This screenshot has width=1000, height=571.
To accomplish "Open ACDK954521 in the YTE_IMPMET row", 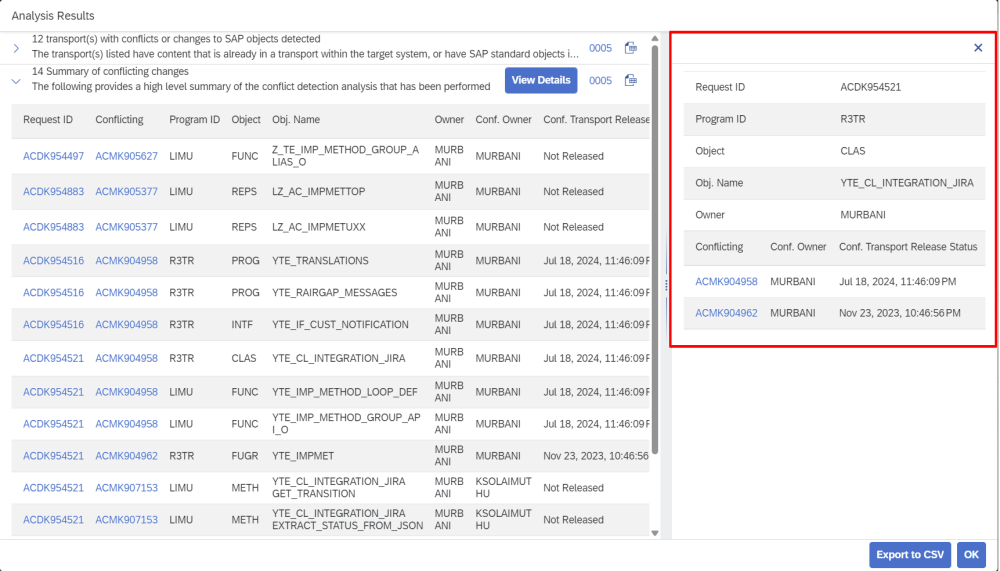I will click(x=54, y=456).
